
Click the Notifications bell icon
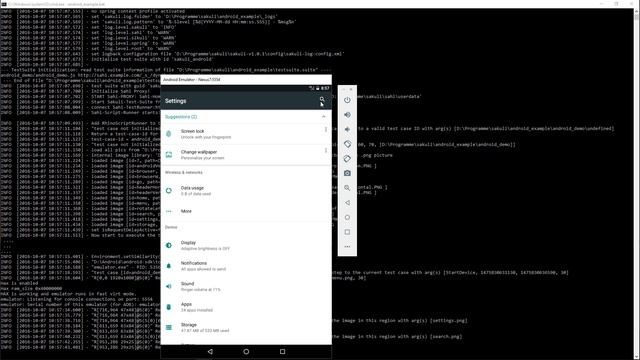tap(169, 266)
